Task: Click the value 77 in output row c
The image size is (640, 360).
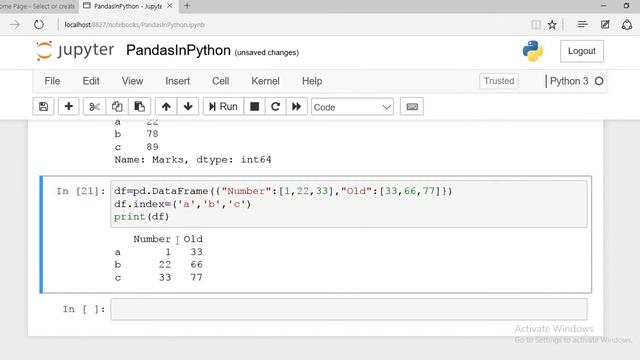Action: pos(196,278)
